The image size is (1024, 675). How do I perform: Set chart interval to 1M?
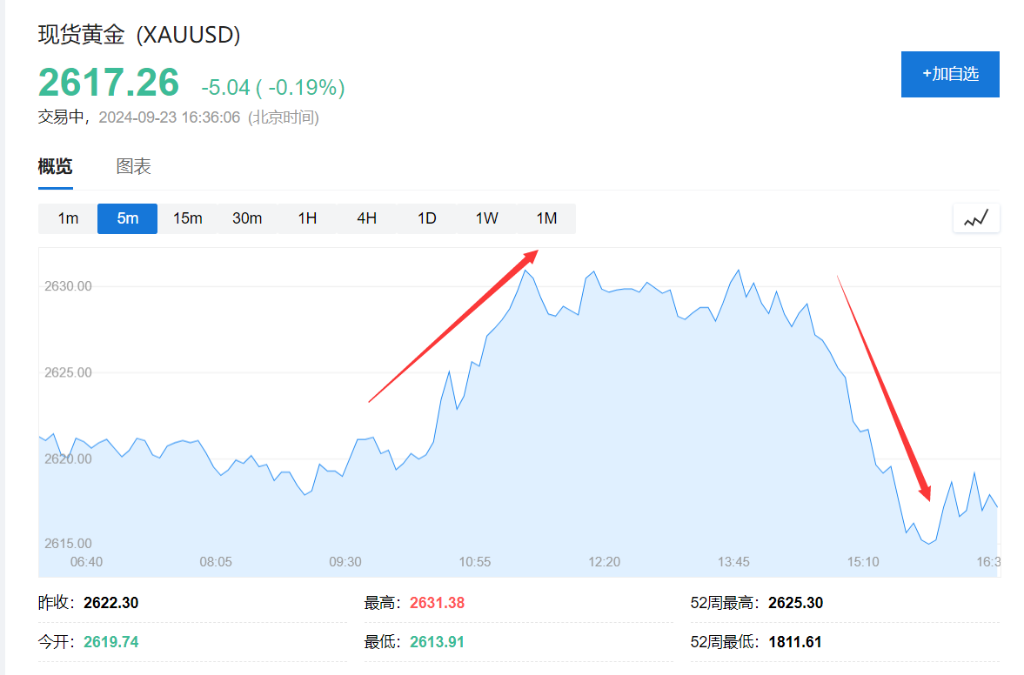tap(546, 218)
